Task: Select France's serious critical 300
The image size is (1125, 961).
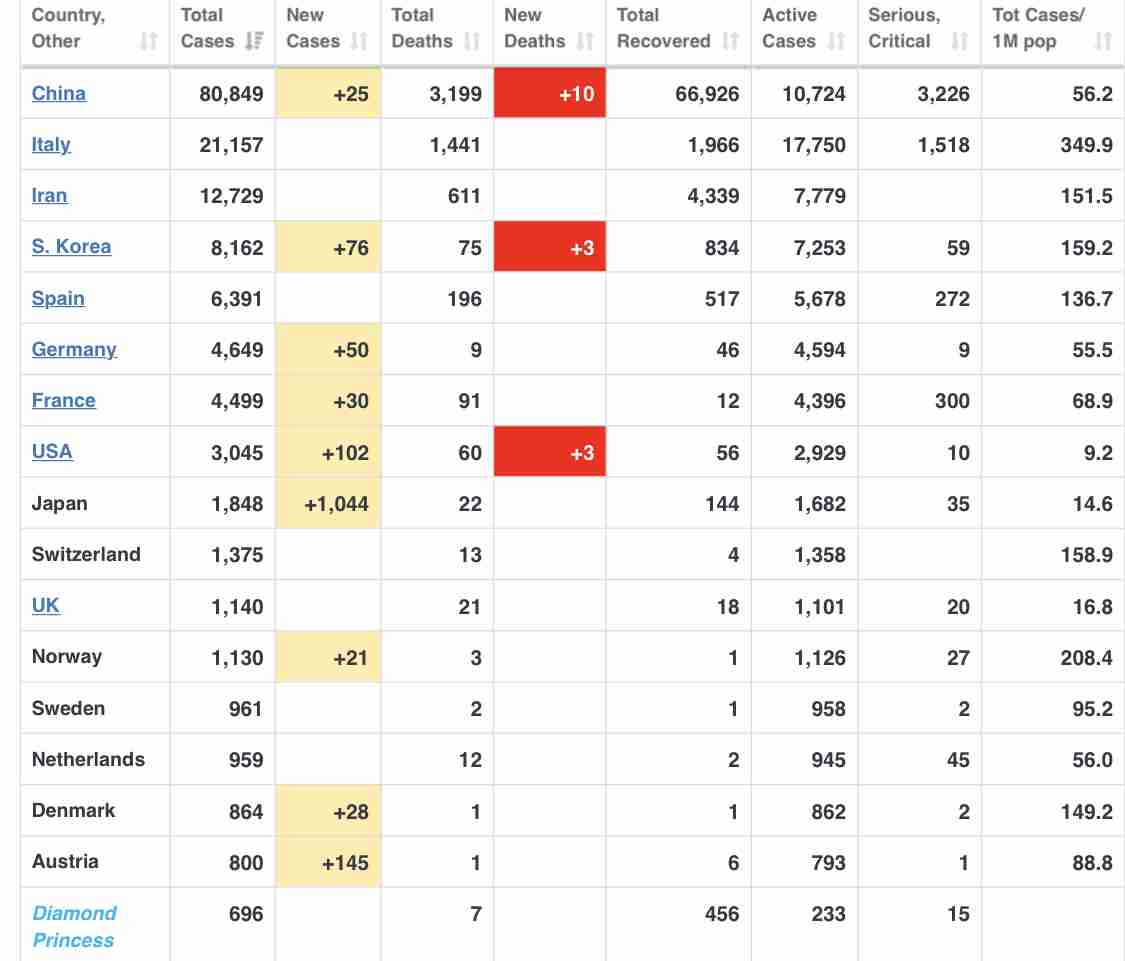Action: pyautogui.click(x=952, y=401)
